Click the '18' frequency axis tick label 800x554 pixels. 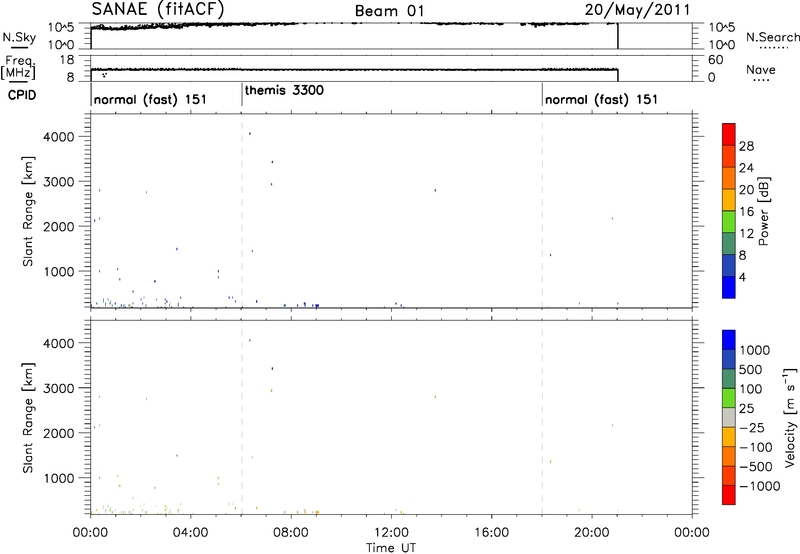(x=67, y=60)
